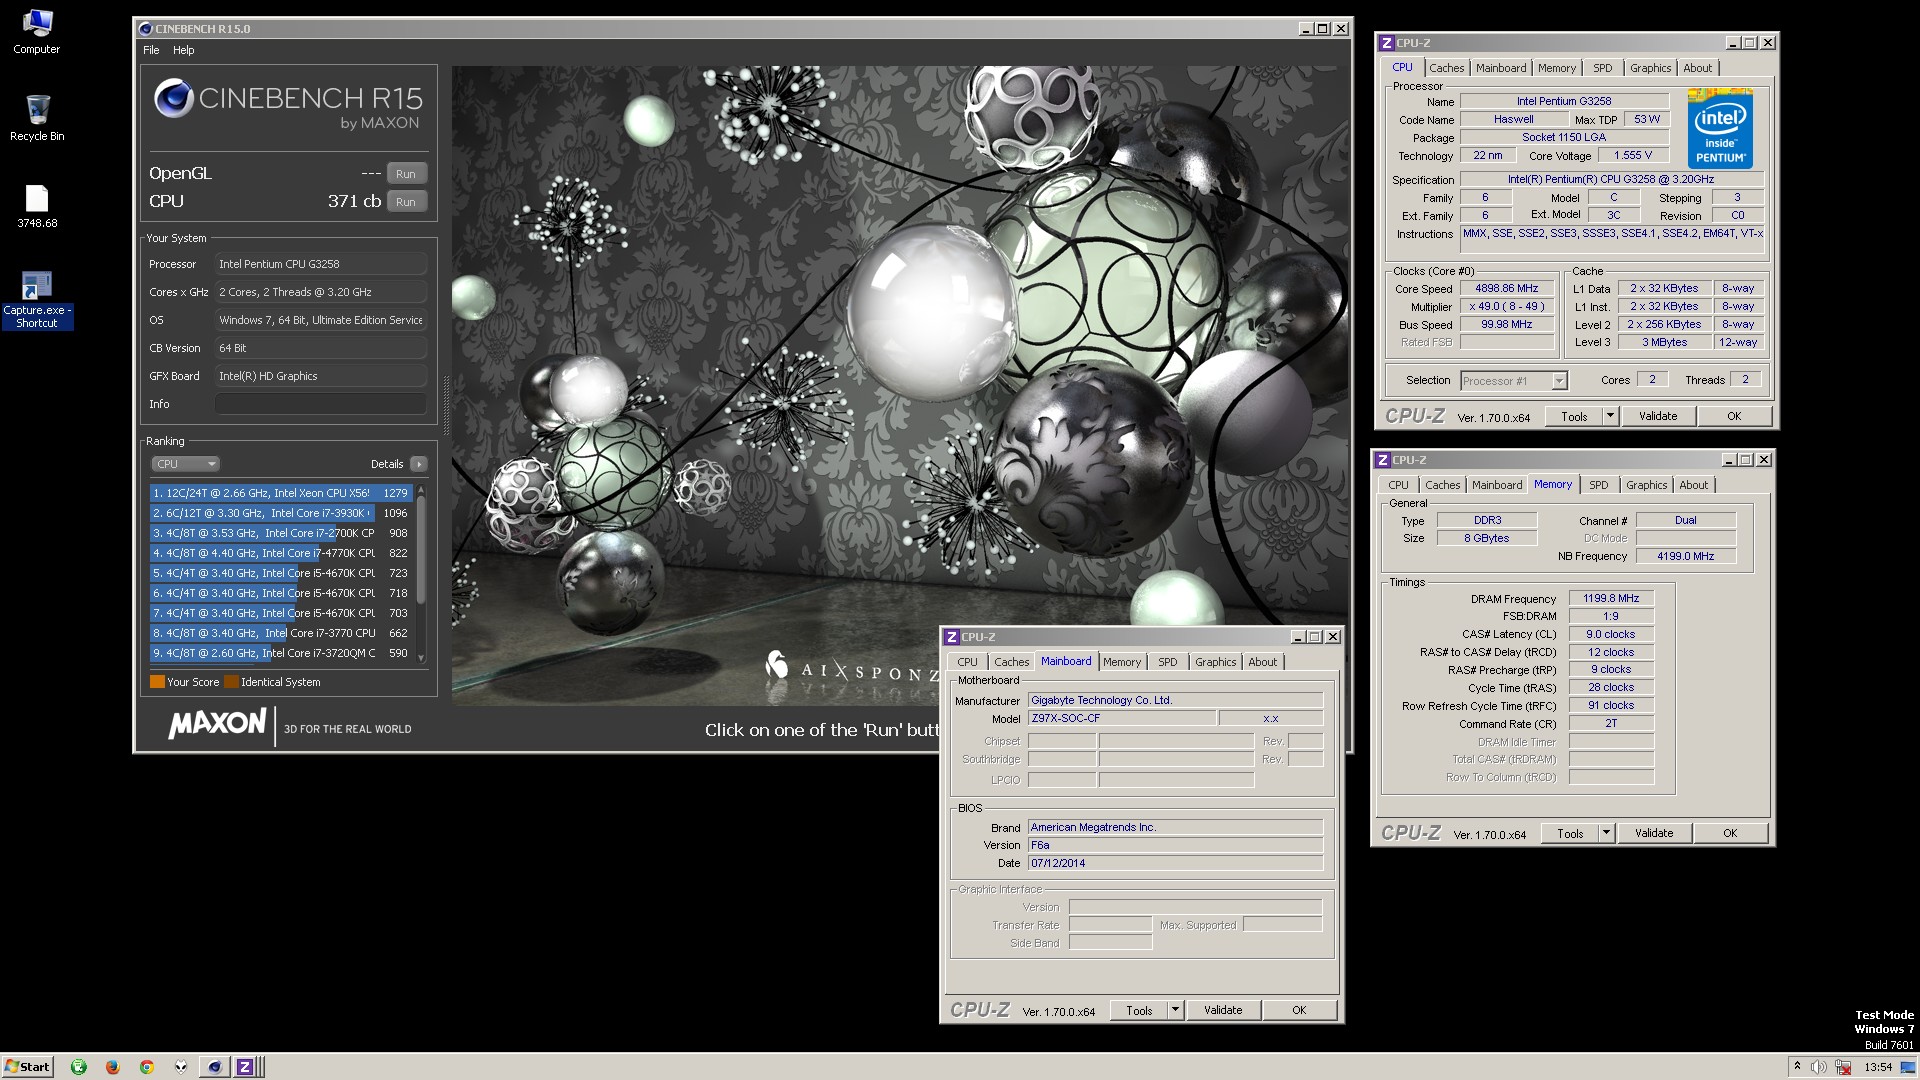
Task: Open the volume speaker tray icon
Action: [1819, 1067]
